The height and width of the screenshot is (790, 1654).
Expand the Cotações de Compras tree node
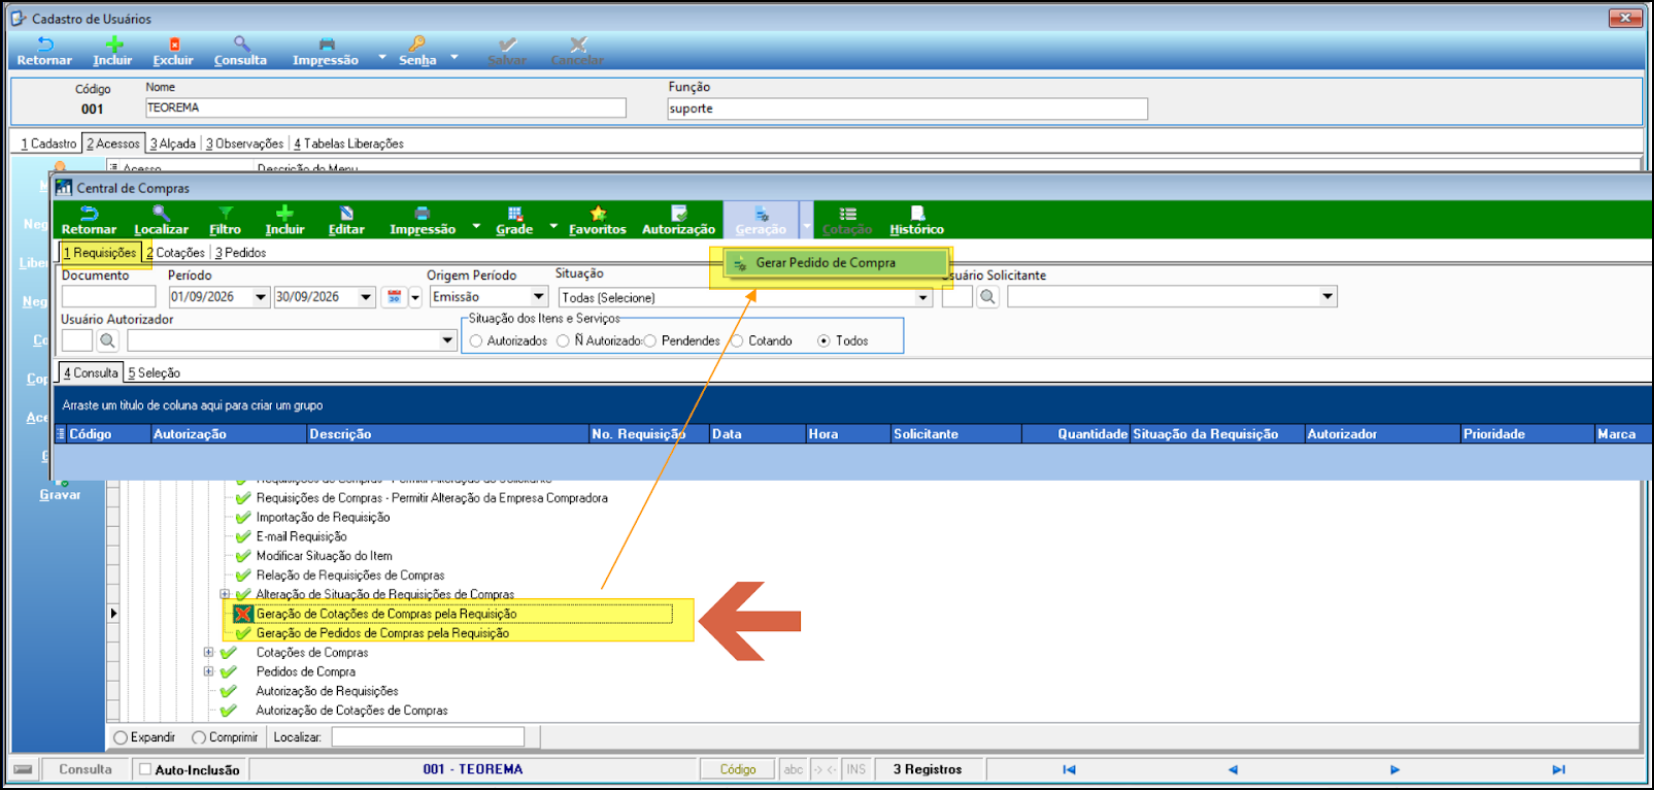click(x=209, y=652)
